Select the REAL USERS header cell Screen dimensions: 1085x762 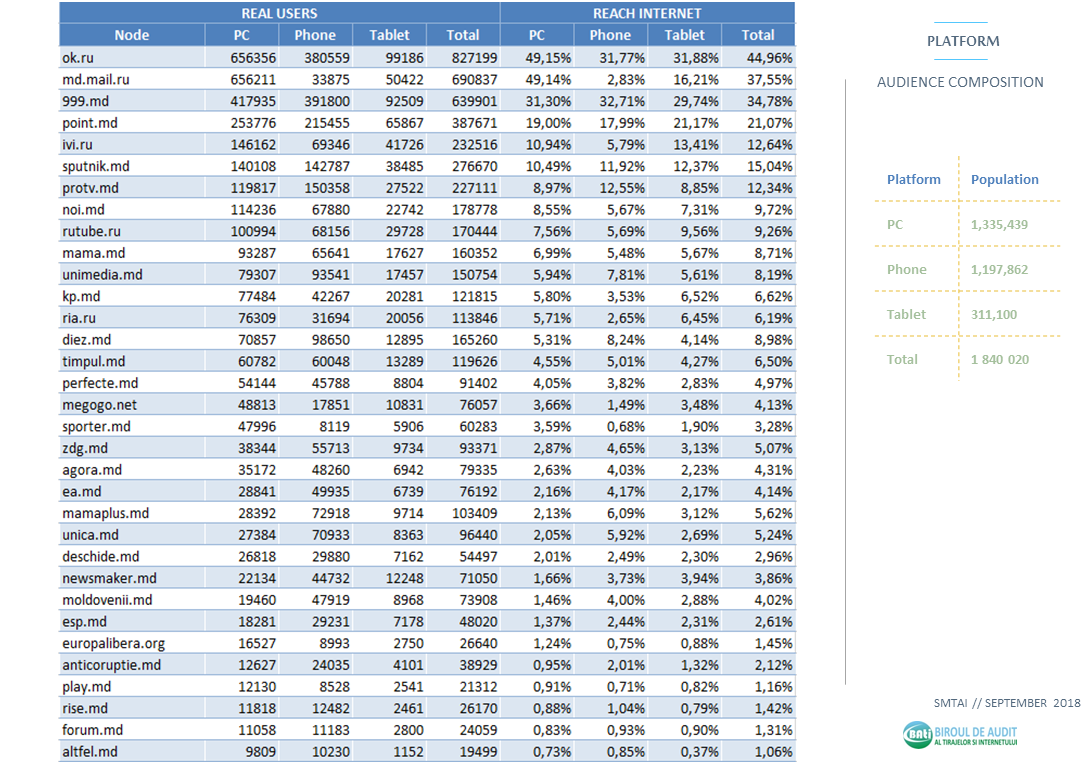pos(280,13)
